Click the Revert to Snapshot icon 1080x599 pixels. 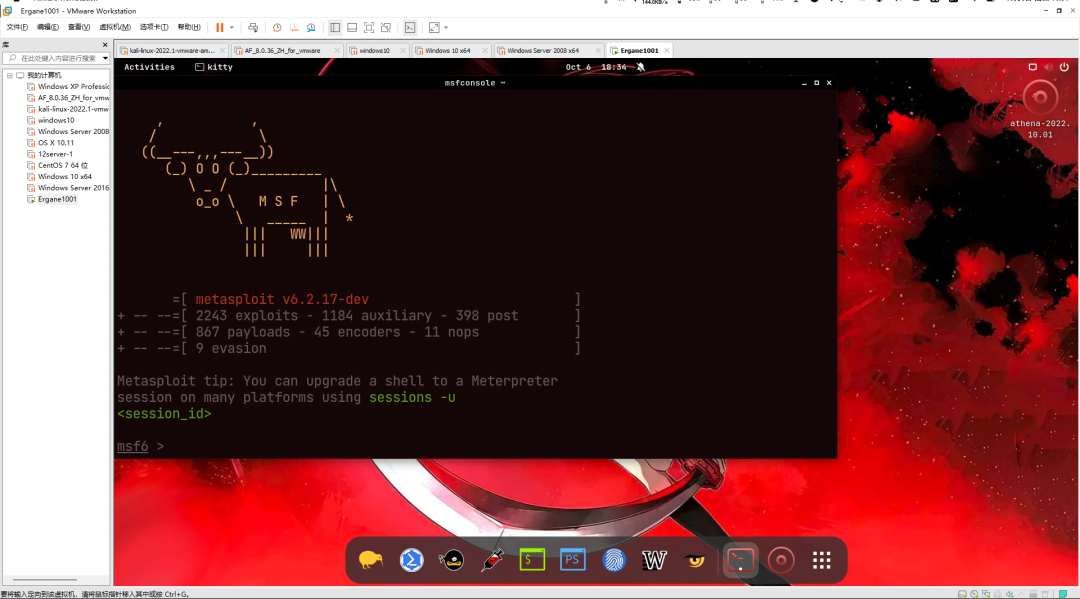pyautogui.click(x=294, y=28)
